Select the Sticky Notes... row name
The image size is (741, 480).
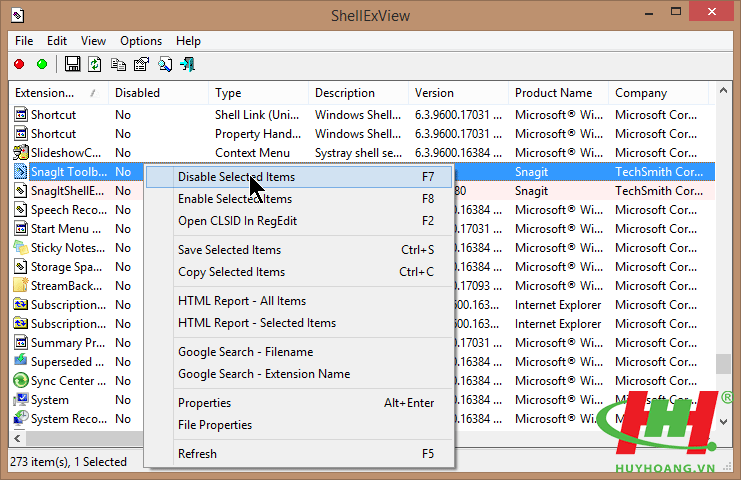click(68, 248)
